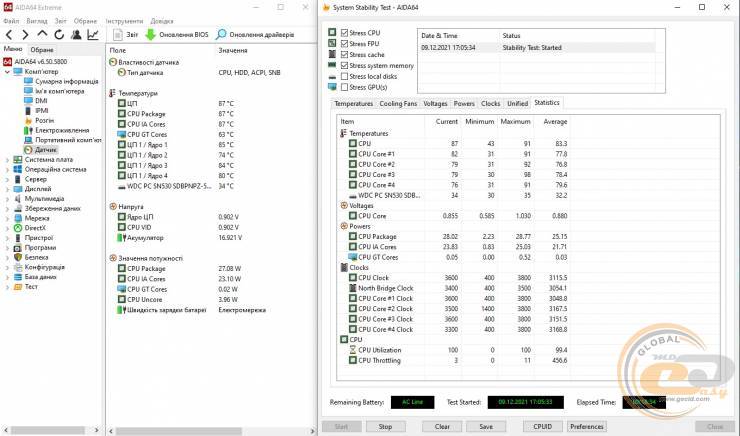Switch to the Обране tab
740x436 pixels.
click(x=42, y=50)
